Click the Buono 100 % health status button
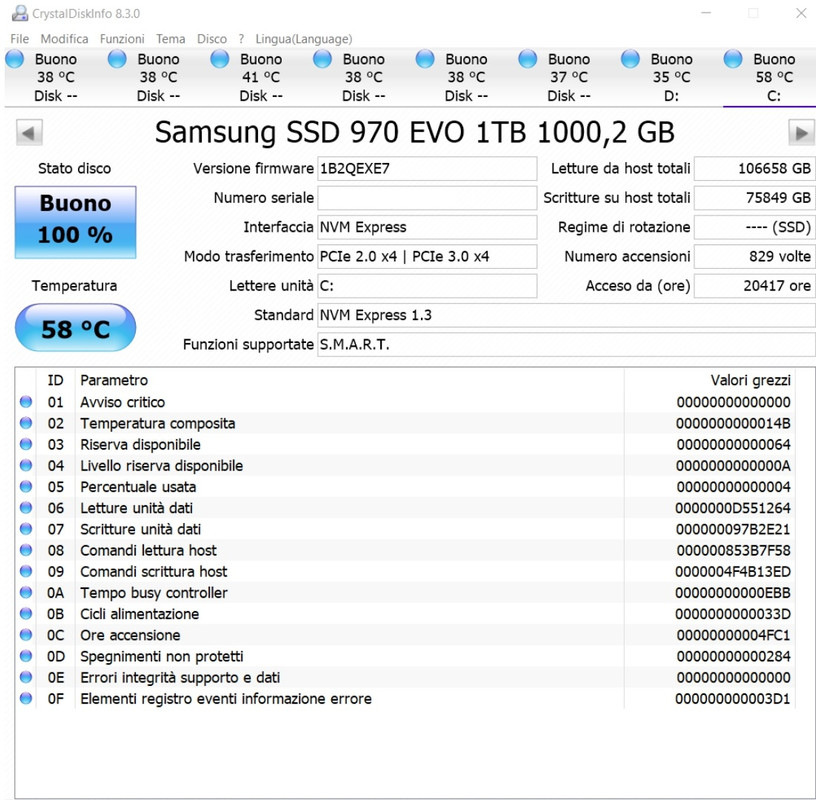 tap(75, 222)
